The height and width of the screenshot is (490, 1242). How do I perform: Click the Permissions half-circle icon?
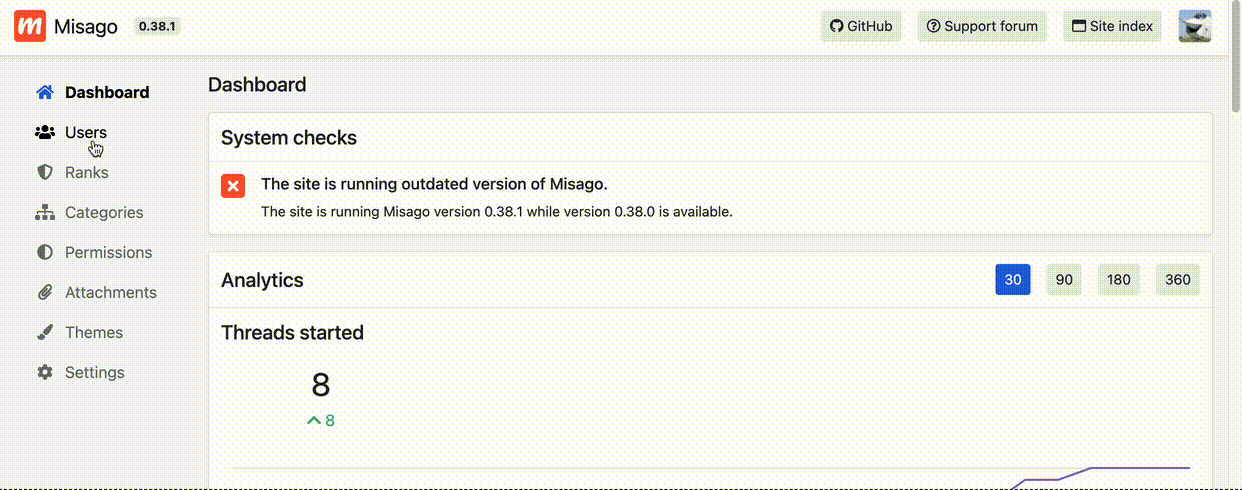44,252
